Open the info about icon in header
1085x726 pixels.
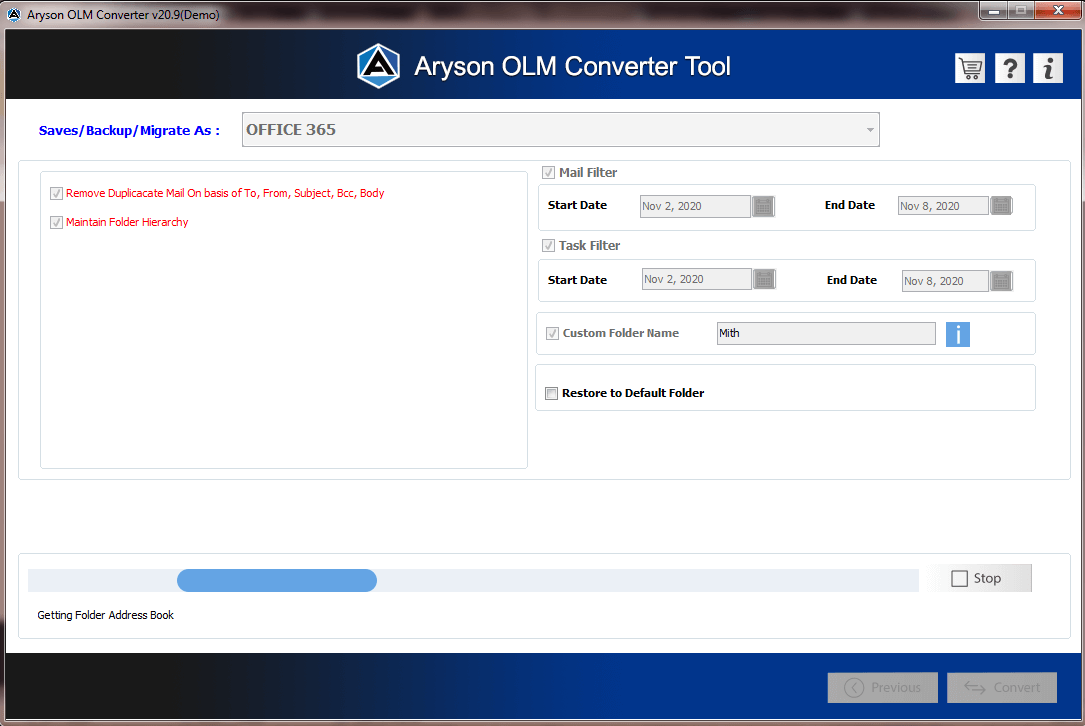coord(1048,68)
